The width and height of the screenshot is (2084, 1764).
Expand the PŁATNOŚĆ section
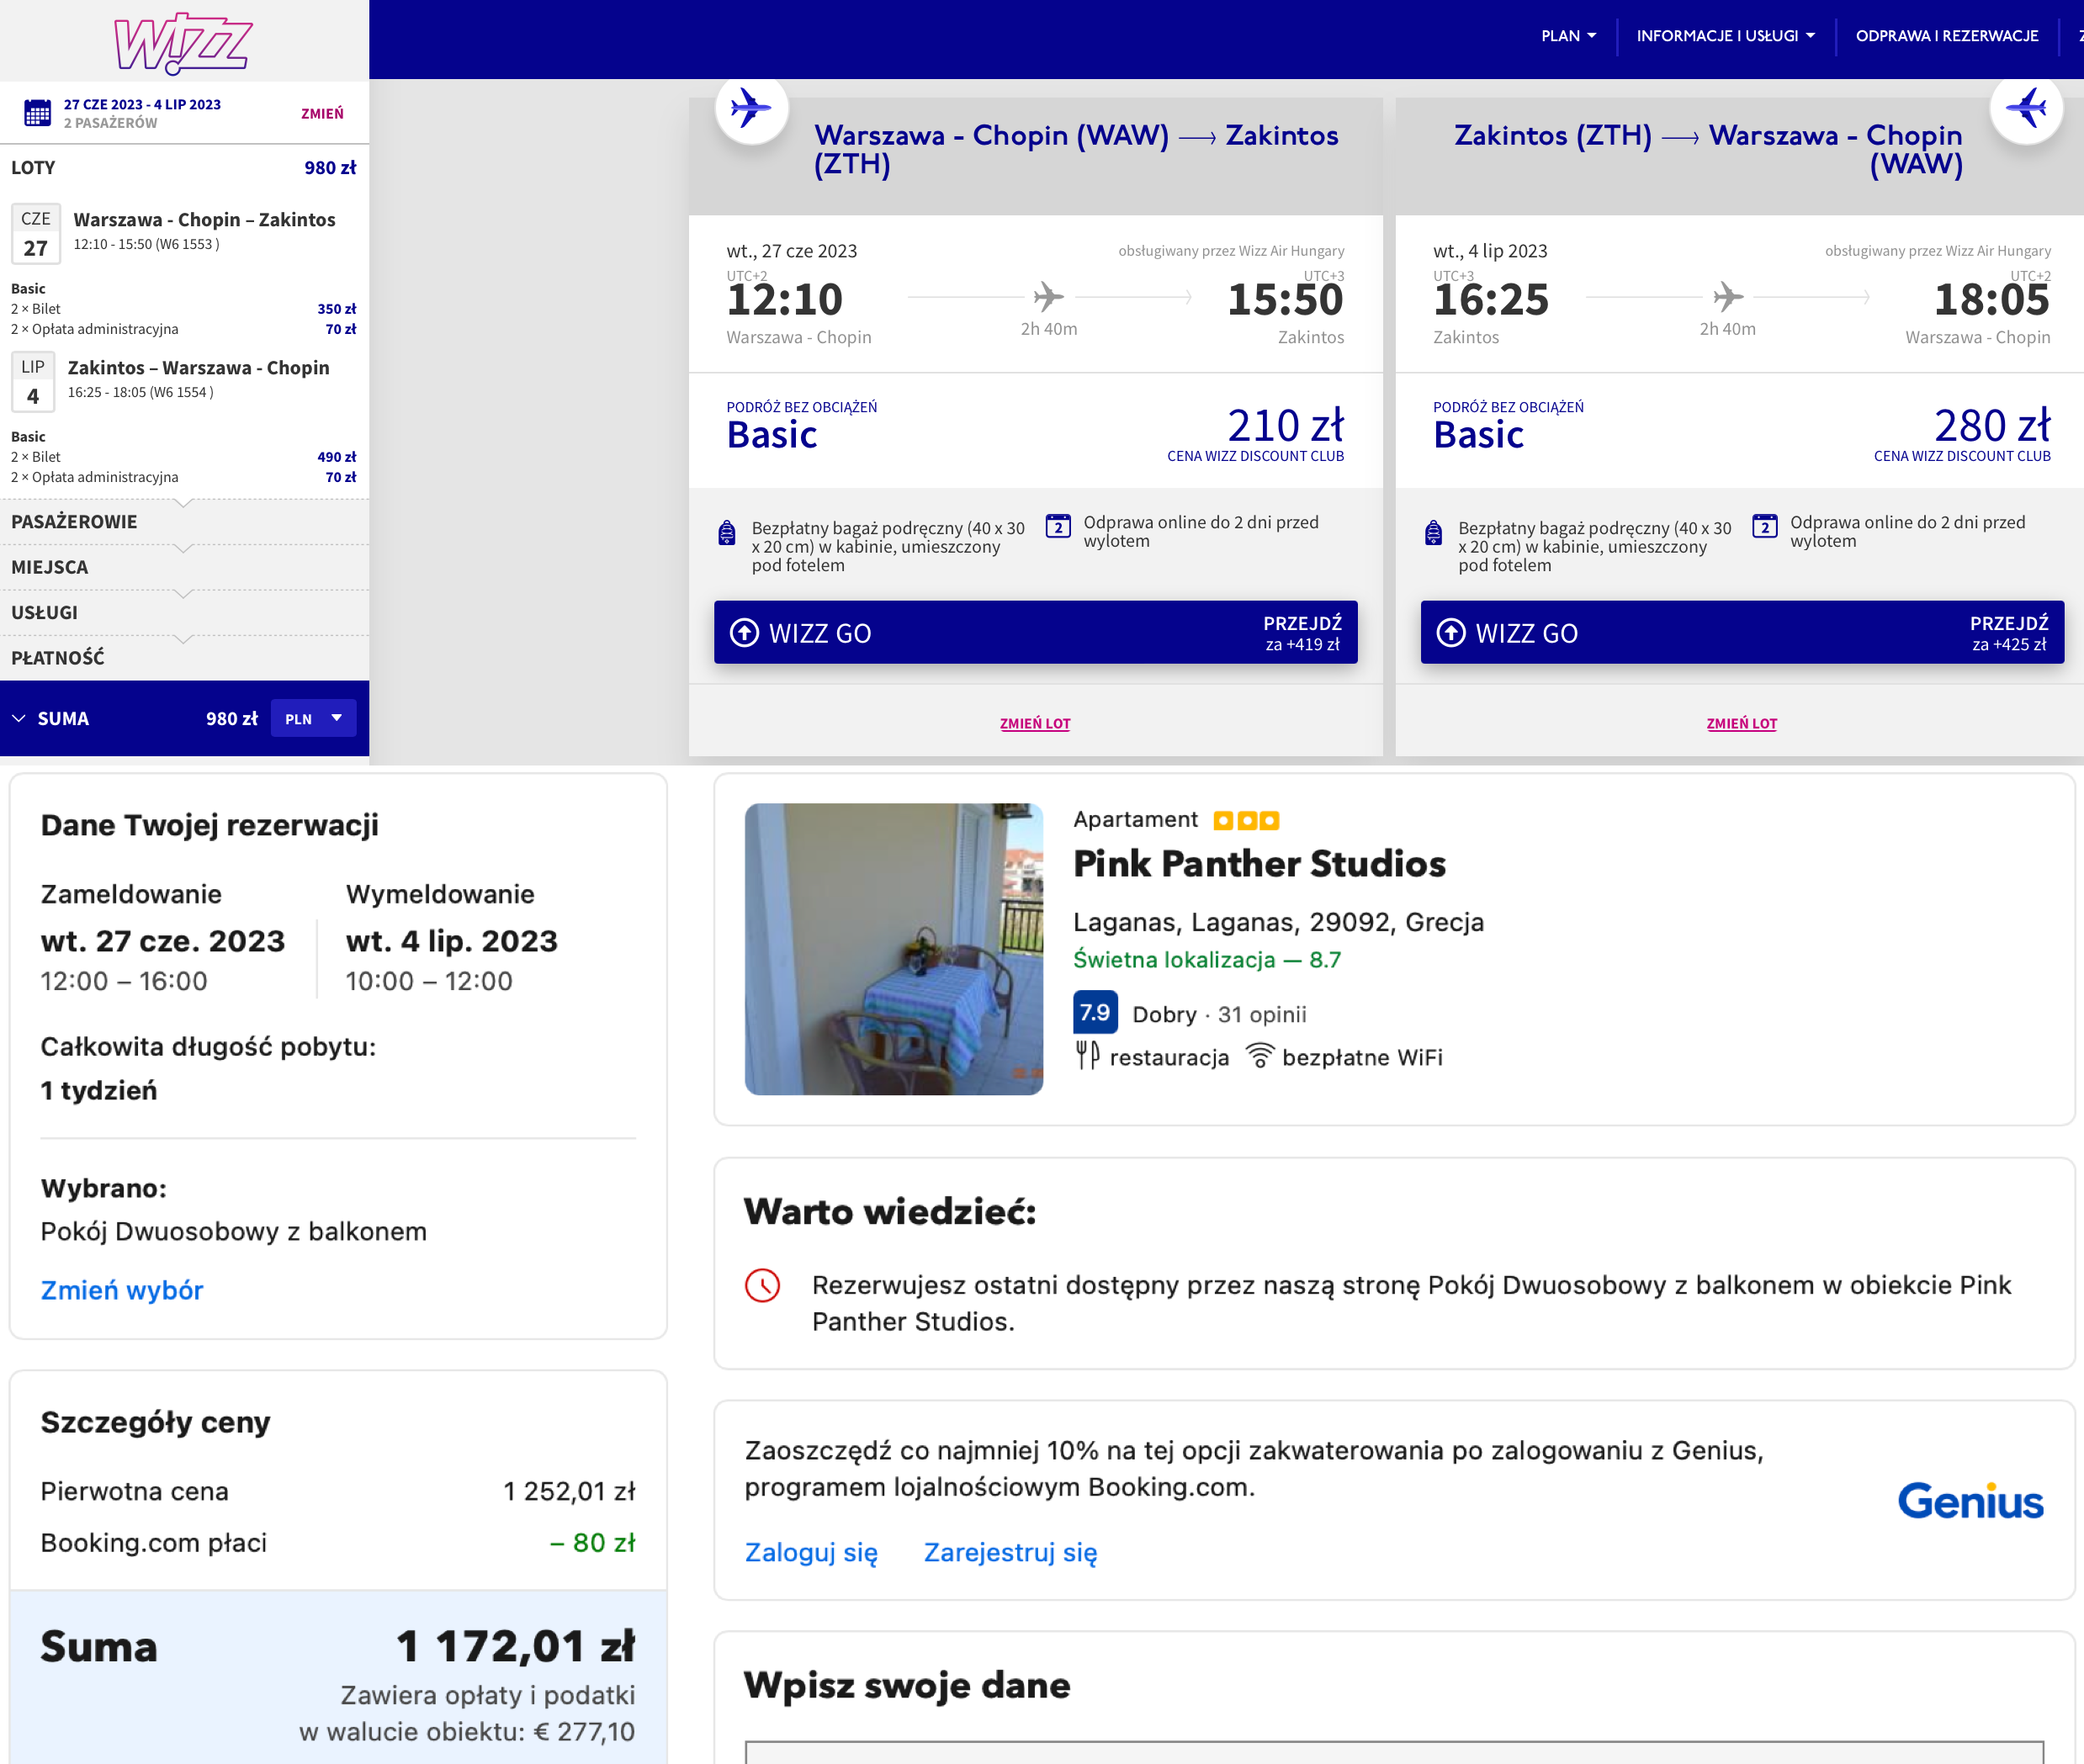(x=184, y=658)
